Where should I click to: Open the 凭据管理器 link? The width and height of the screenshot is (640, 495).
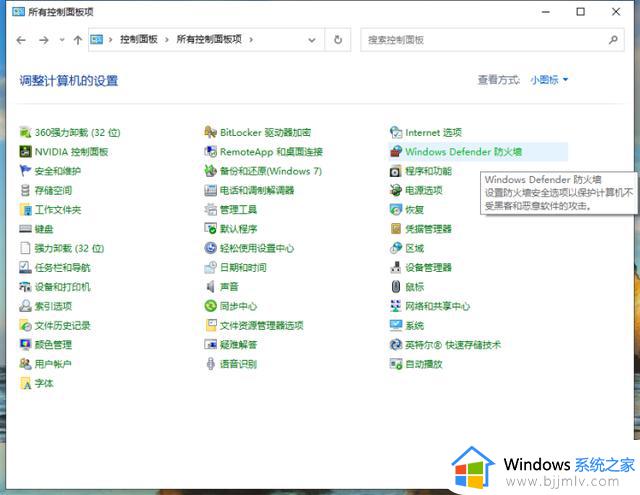pos(429,229)
